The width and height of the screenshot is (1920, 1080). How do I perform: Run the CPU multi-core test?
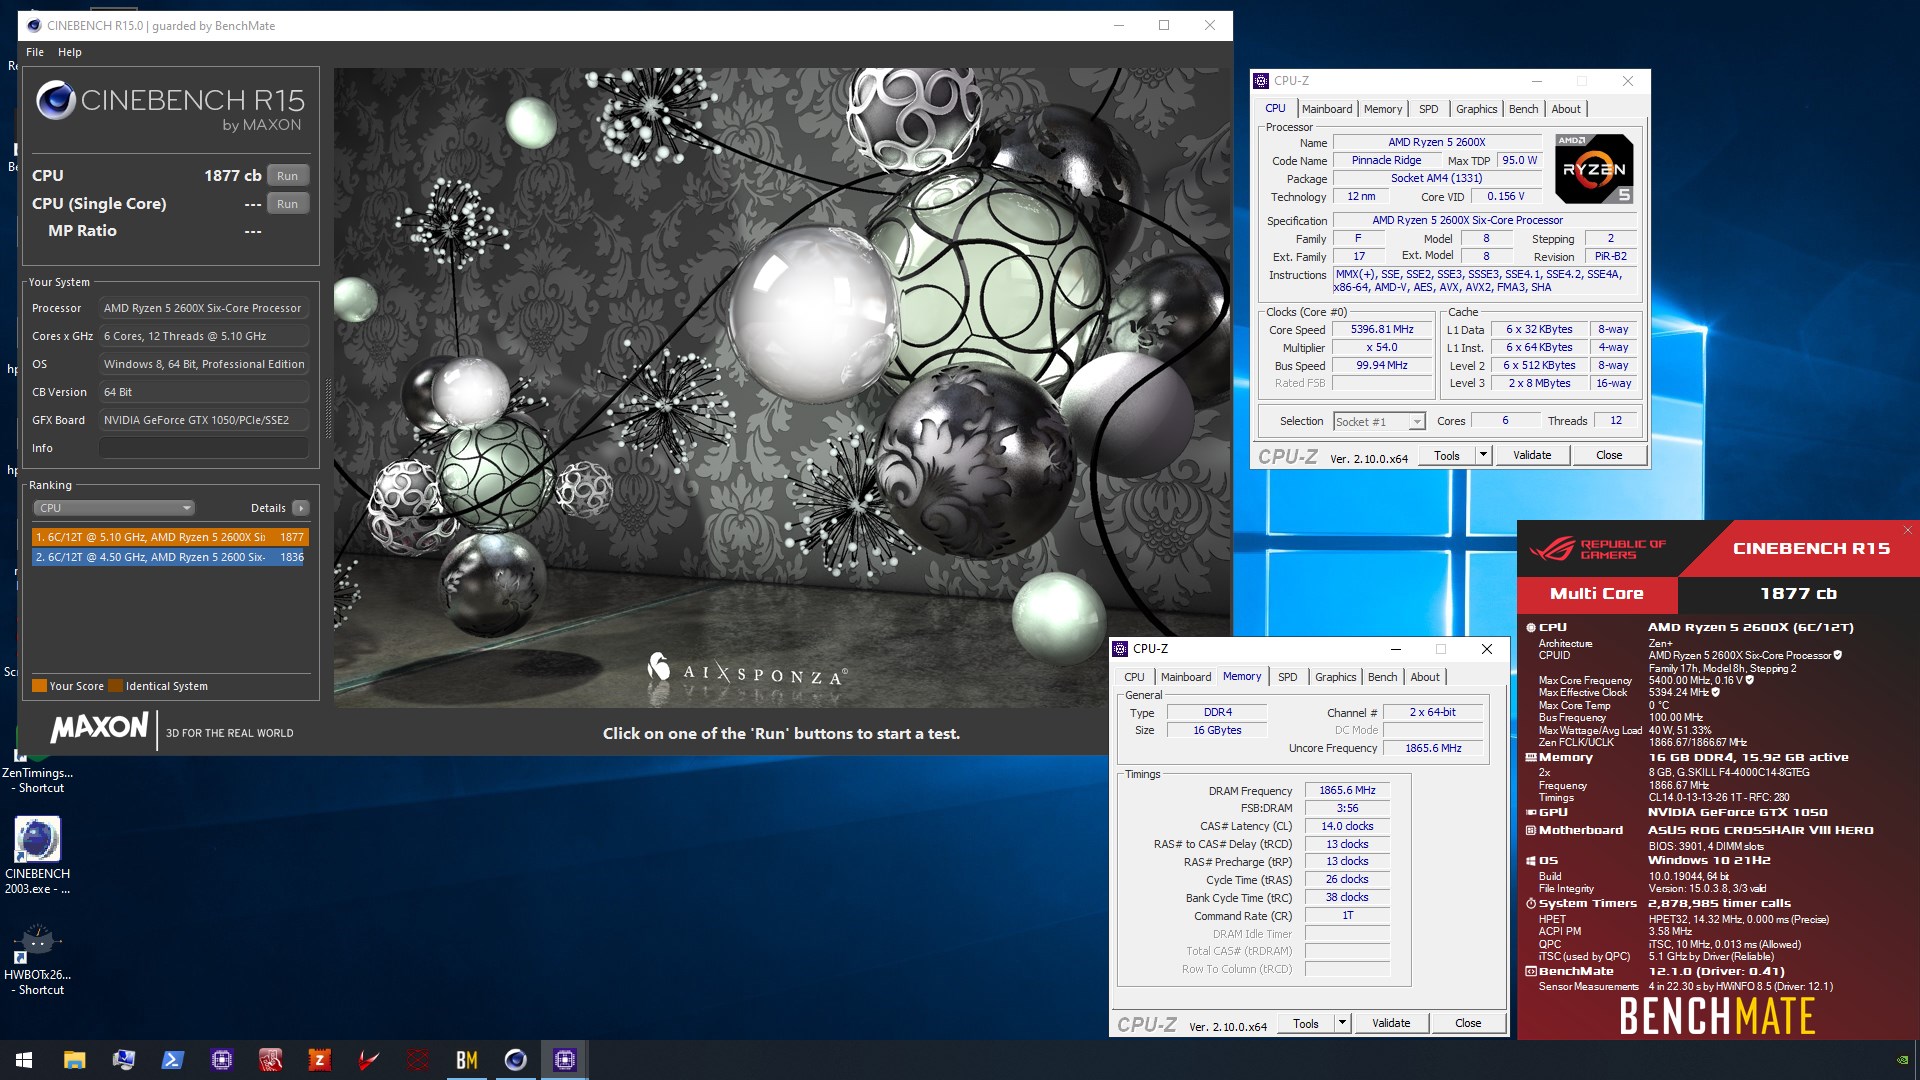pyautogui.click(x=287, y=176)
